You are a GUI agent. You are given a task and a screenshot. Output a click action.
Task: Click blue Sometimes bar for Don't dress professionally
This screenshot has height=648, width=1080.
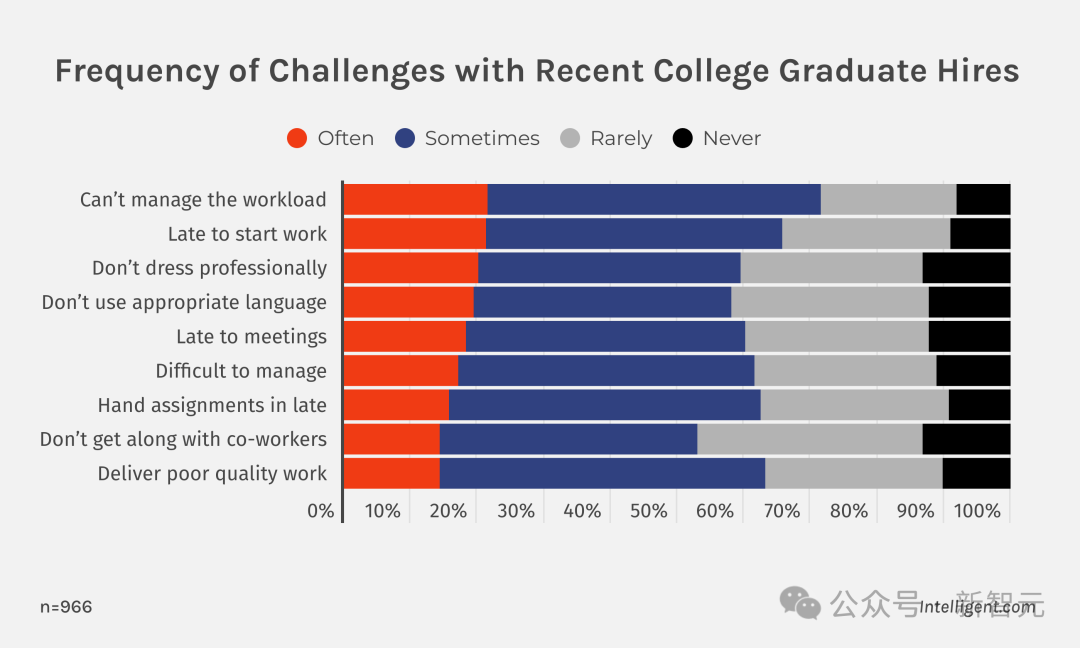coord(610,268)
